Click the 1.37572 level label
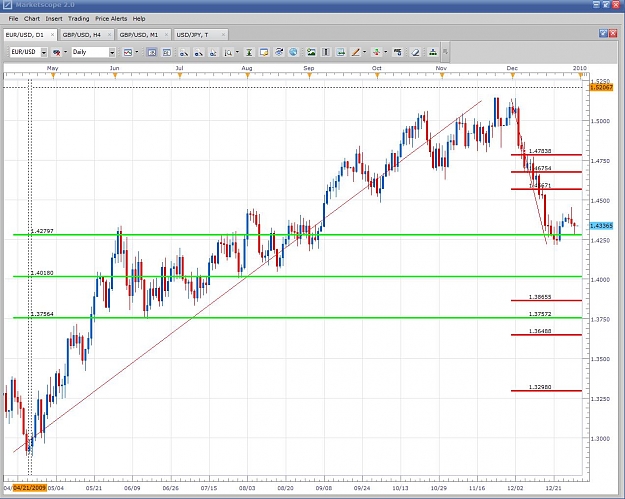 540,314
